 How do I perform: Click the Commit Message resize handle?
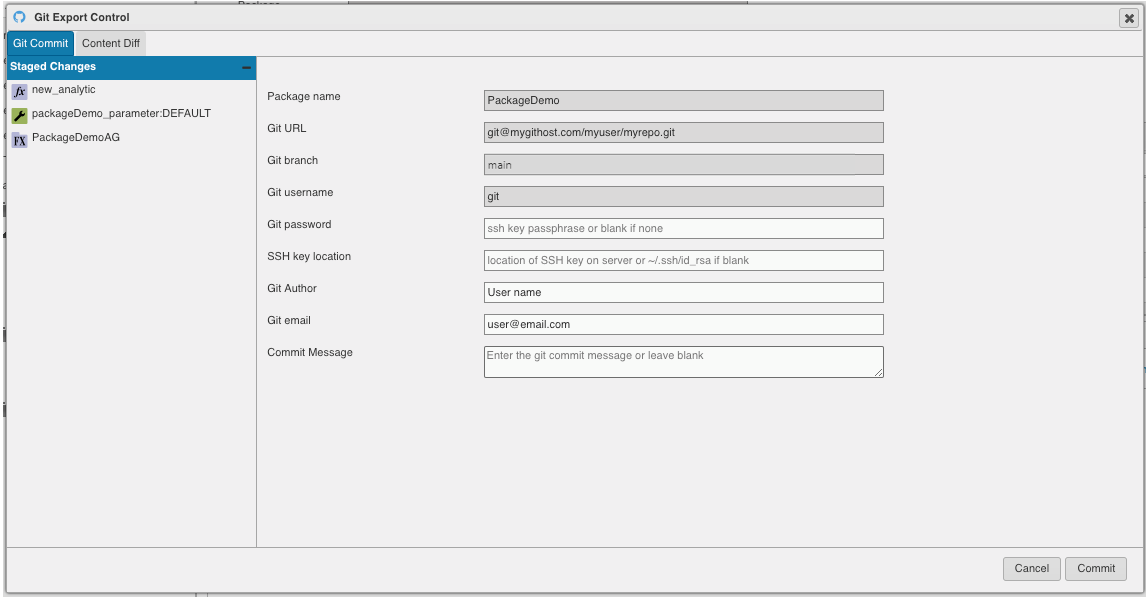pyautogui.click(x=879, y=373)
